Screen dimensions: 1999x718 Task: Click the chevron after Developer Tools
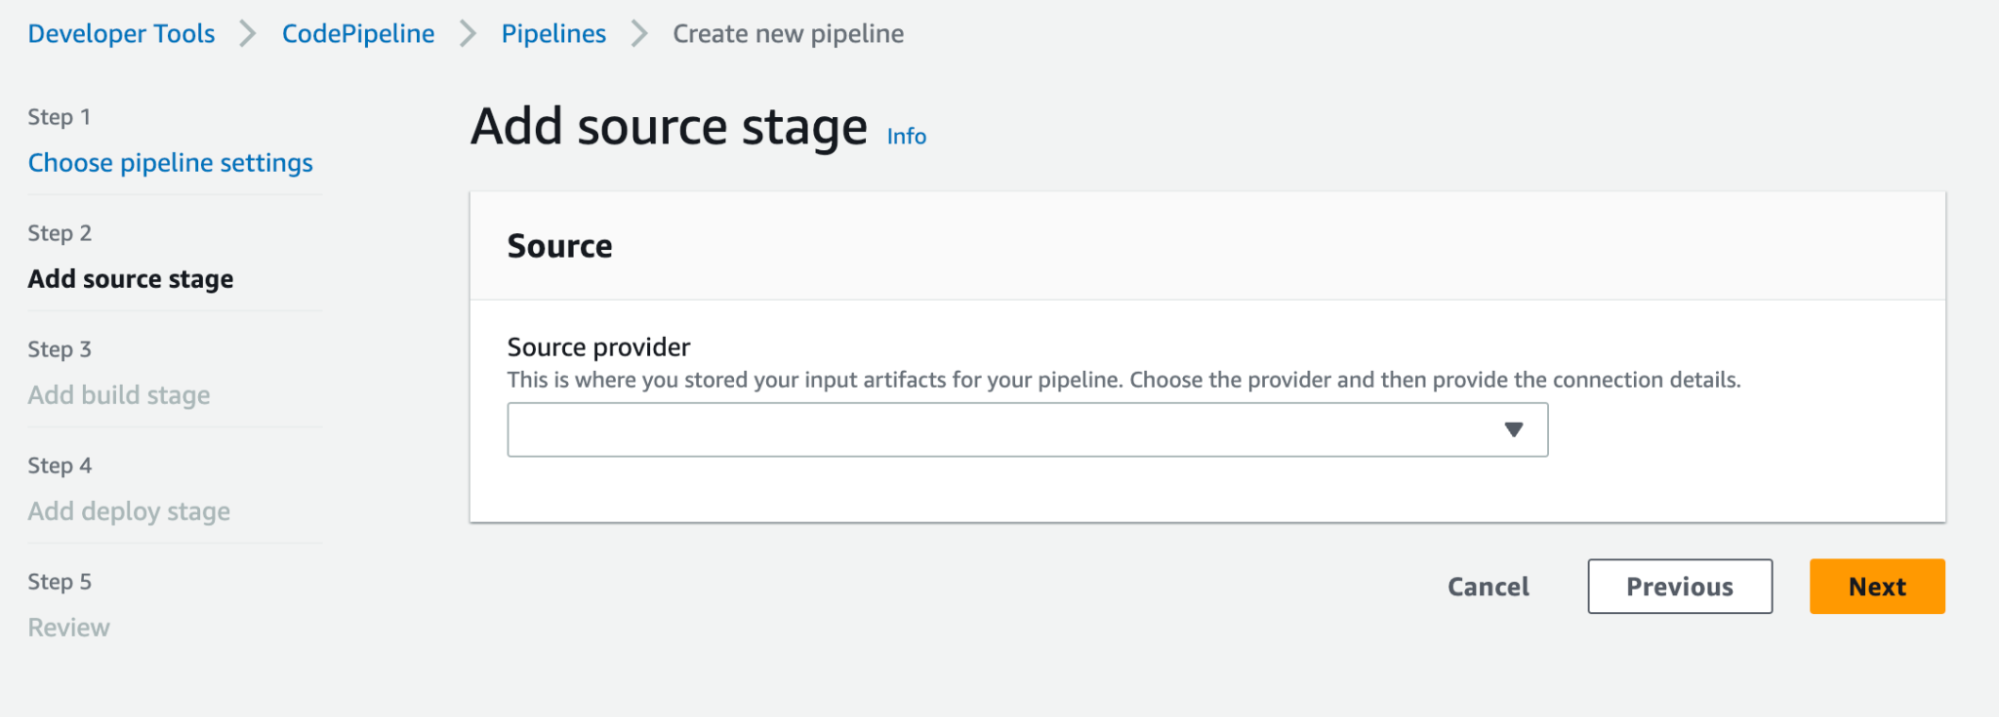point(248,34)
